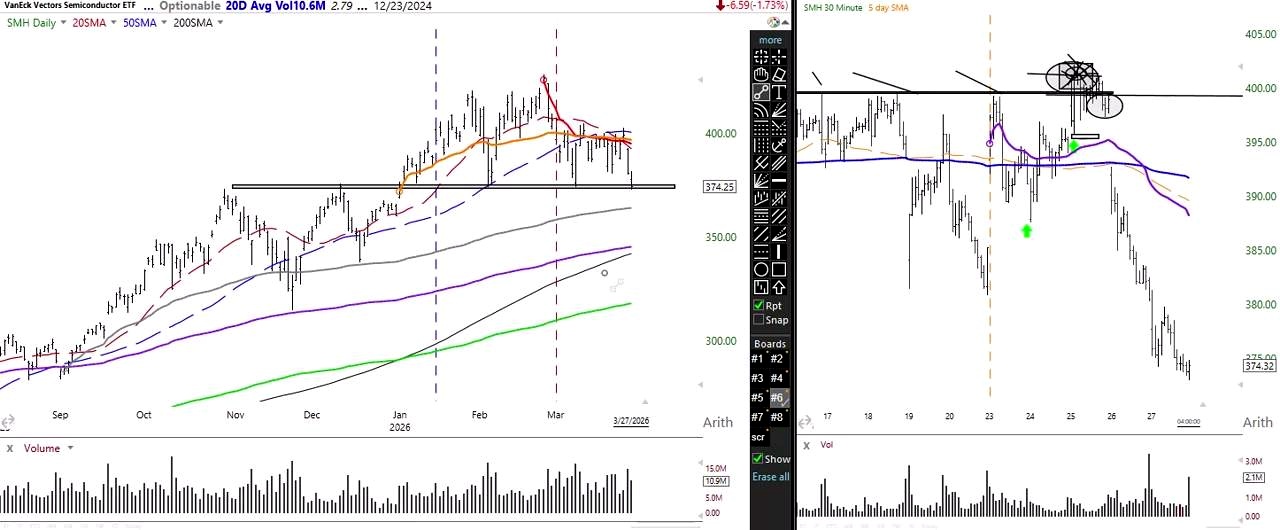The image size is (1280, 530).
Task: Select the vertical line drawing tool
Action: [x=778, y=251]
